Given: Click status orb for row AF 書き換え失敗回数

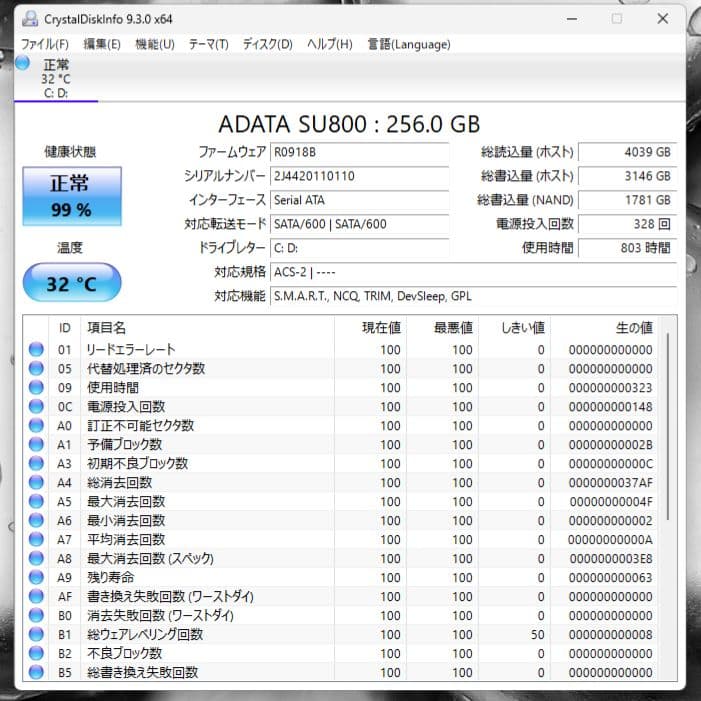Looking at the screenshot, I should [36, 596].
